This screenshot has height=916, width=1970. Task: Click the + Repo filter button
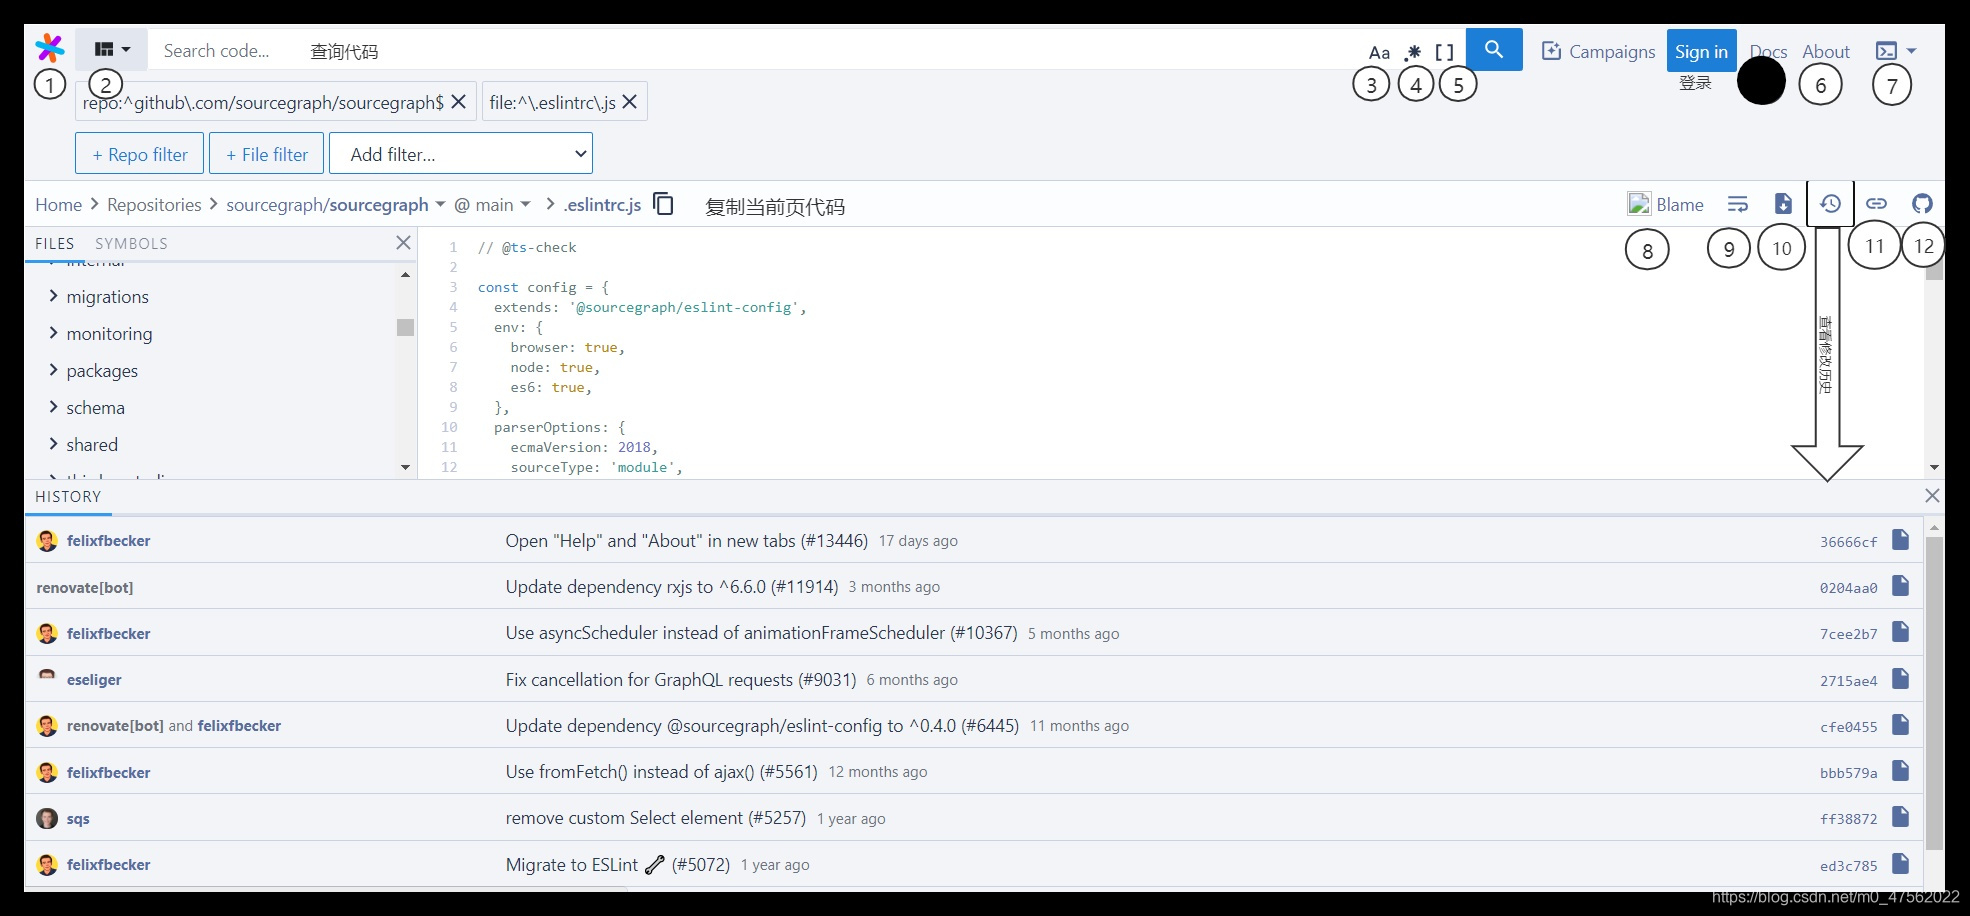pos(139,153)
